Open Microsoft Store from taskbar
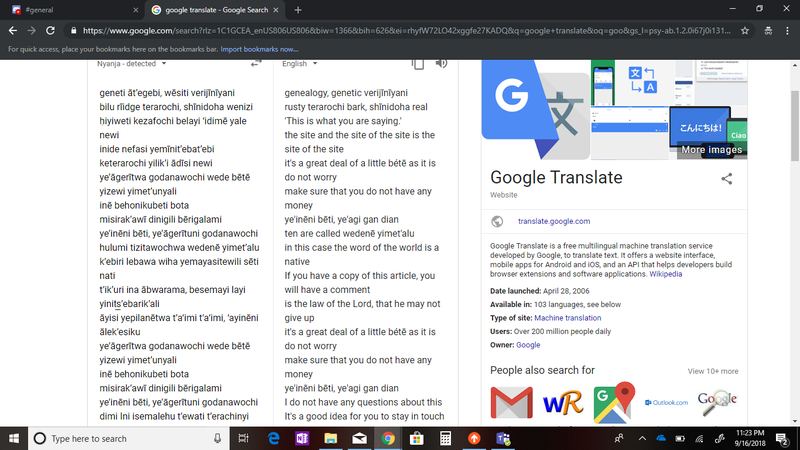This screenshot has width=800, height=450. coord(416,438)
